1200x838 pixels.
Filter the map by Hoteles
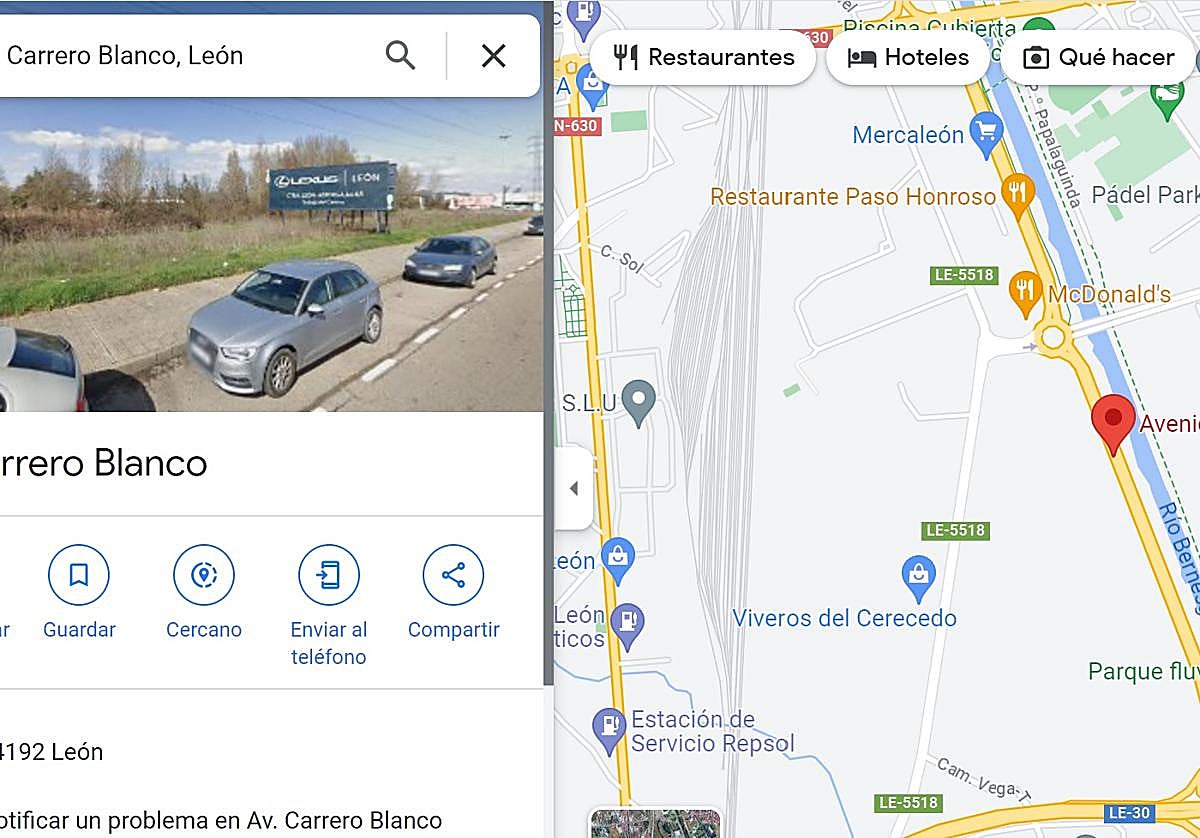[908, 57]
